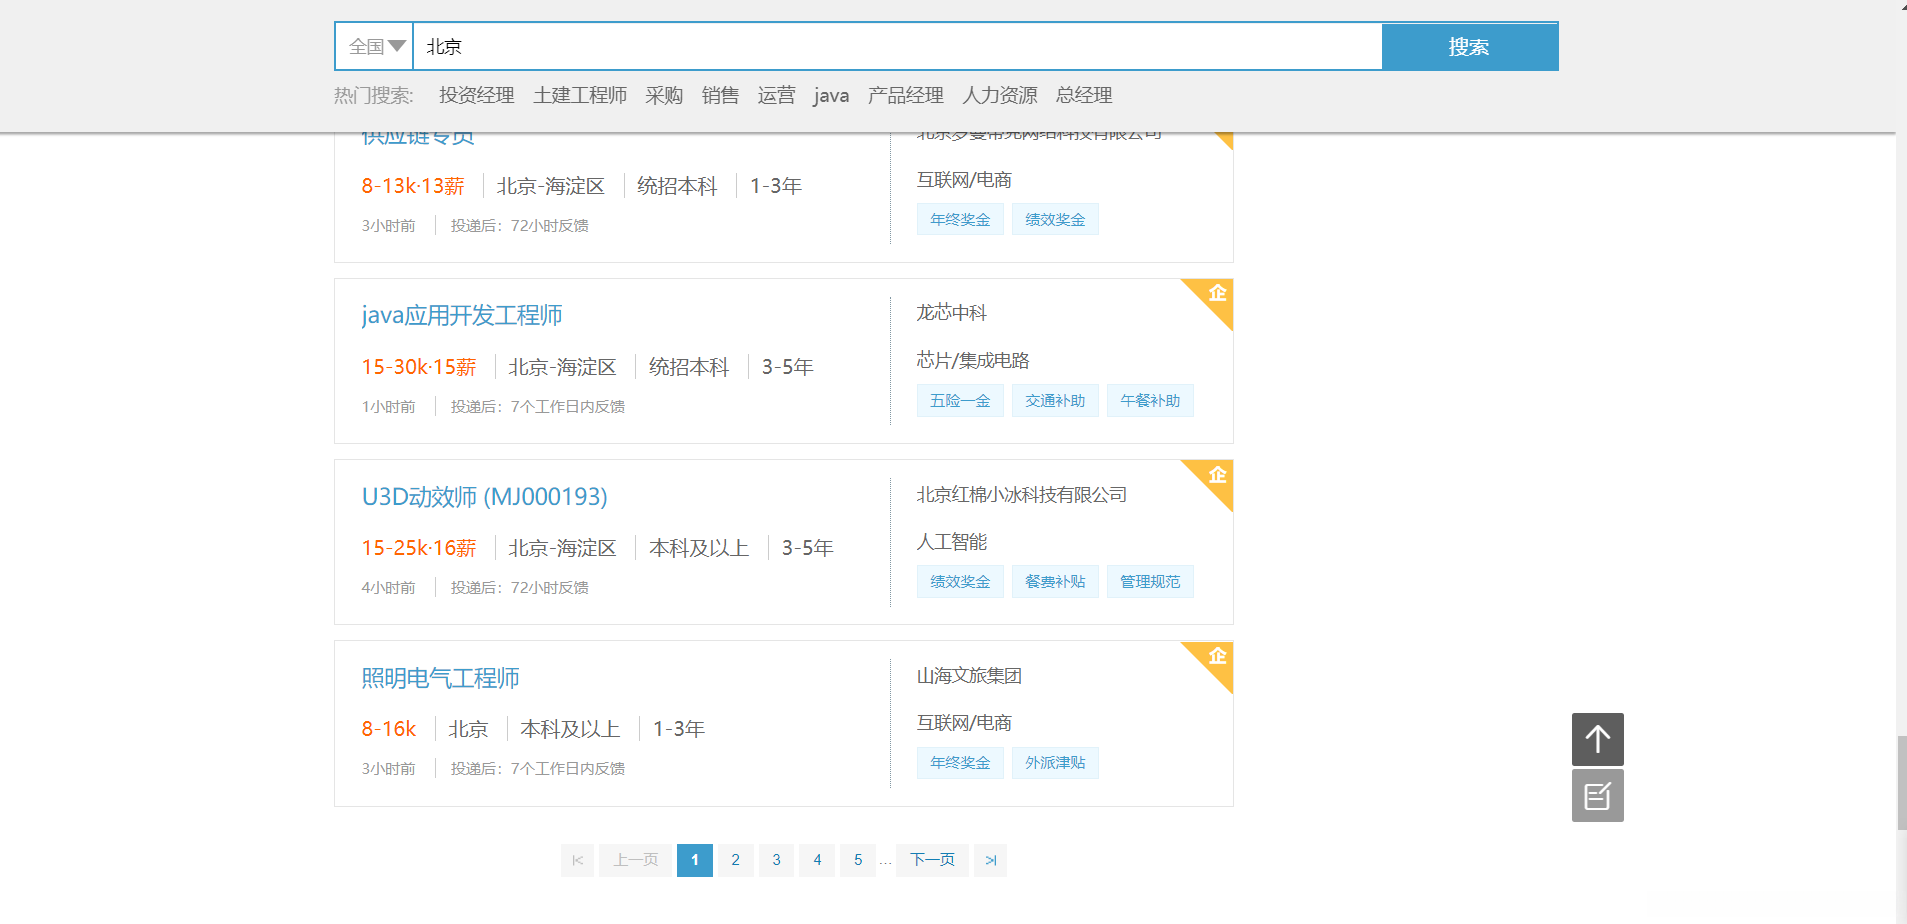
Task: Search hot keyword 产品经理
Action: [906, 95]
